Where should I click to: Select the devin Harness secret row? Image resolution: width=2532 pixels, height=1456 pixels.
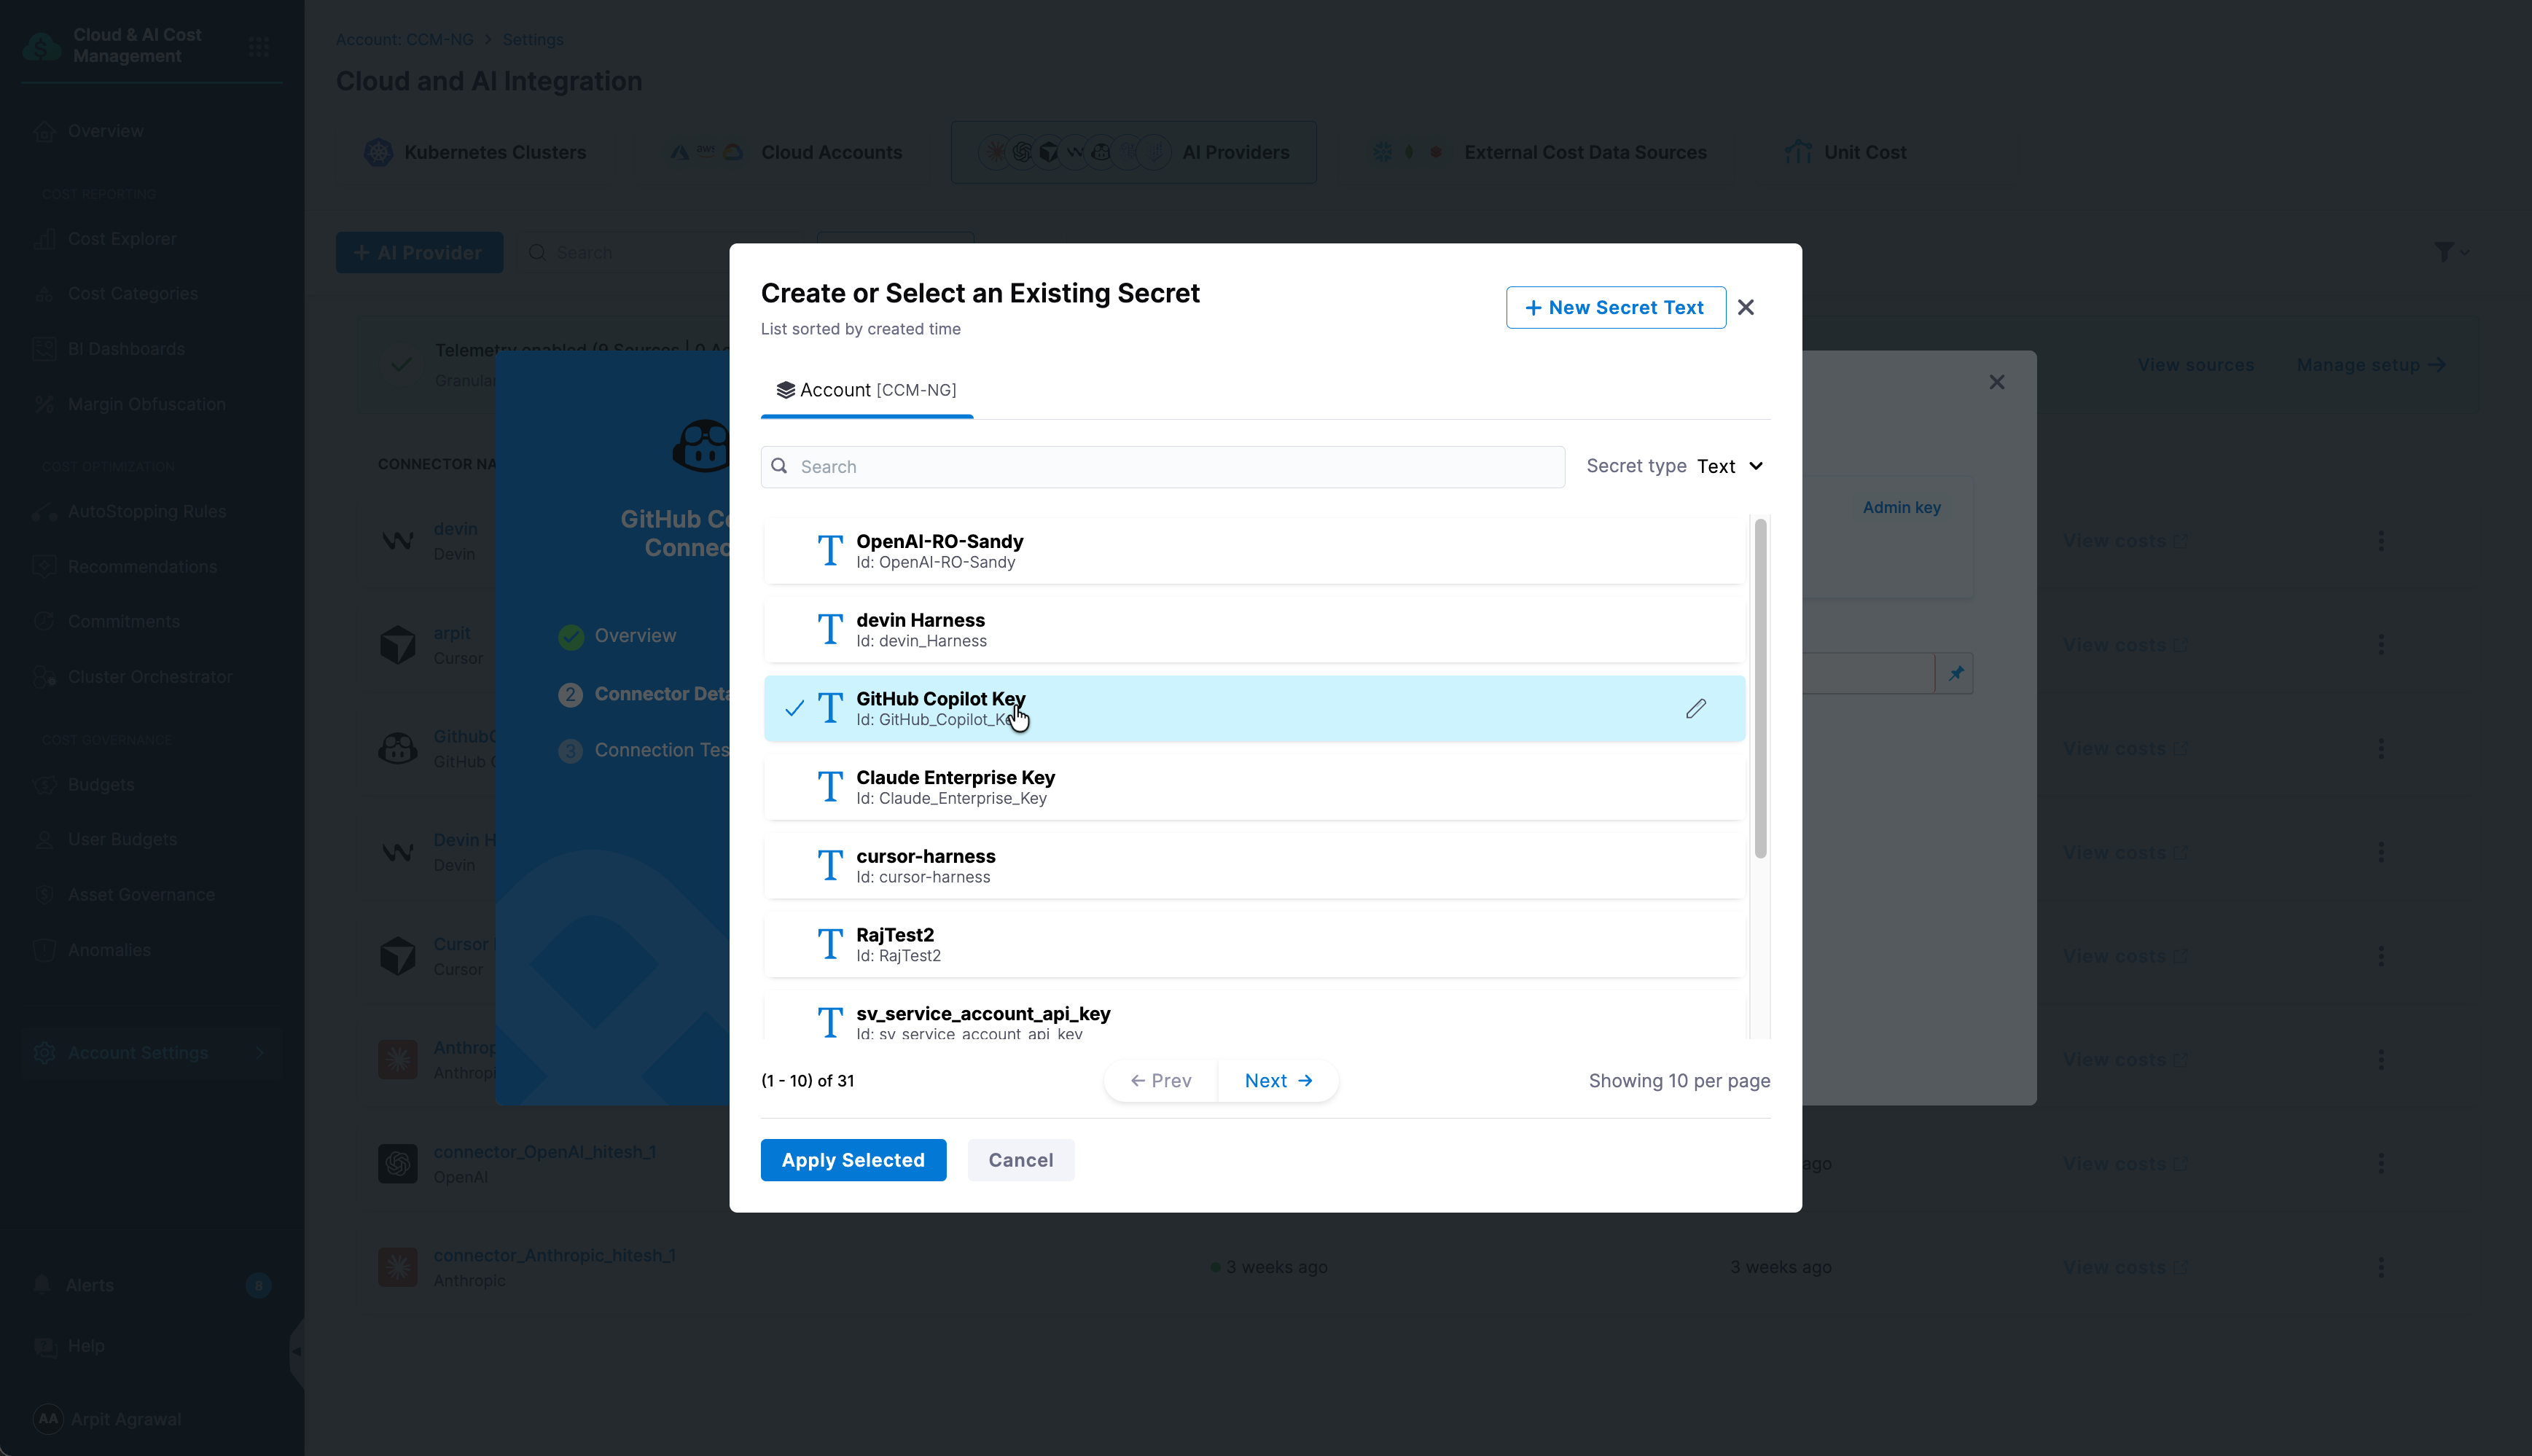(1254, 629)
